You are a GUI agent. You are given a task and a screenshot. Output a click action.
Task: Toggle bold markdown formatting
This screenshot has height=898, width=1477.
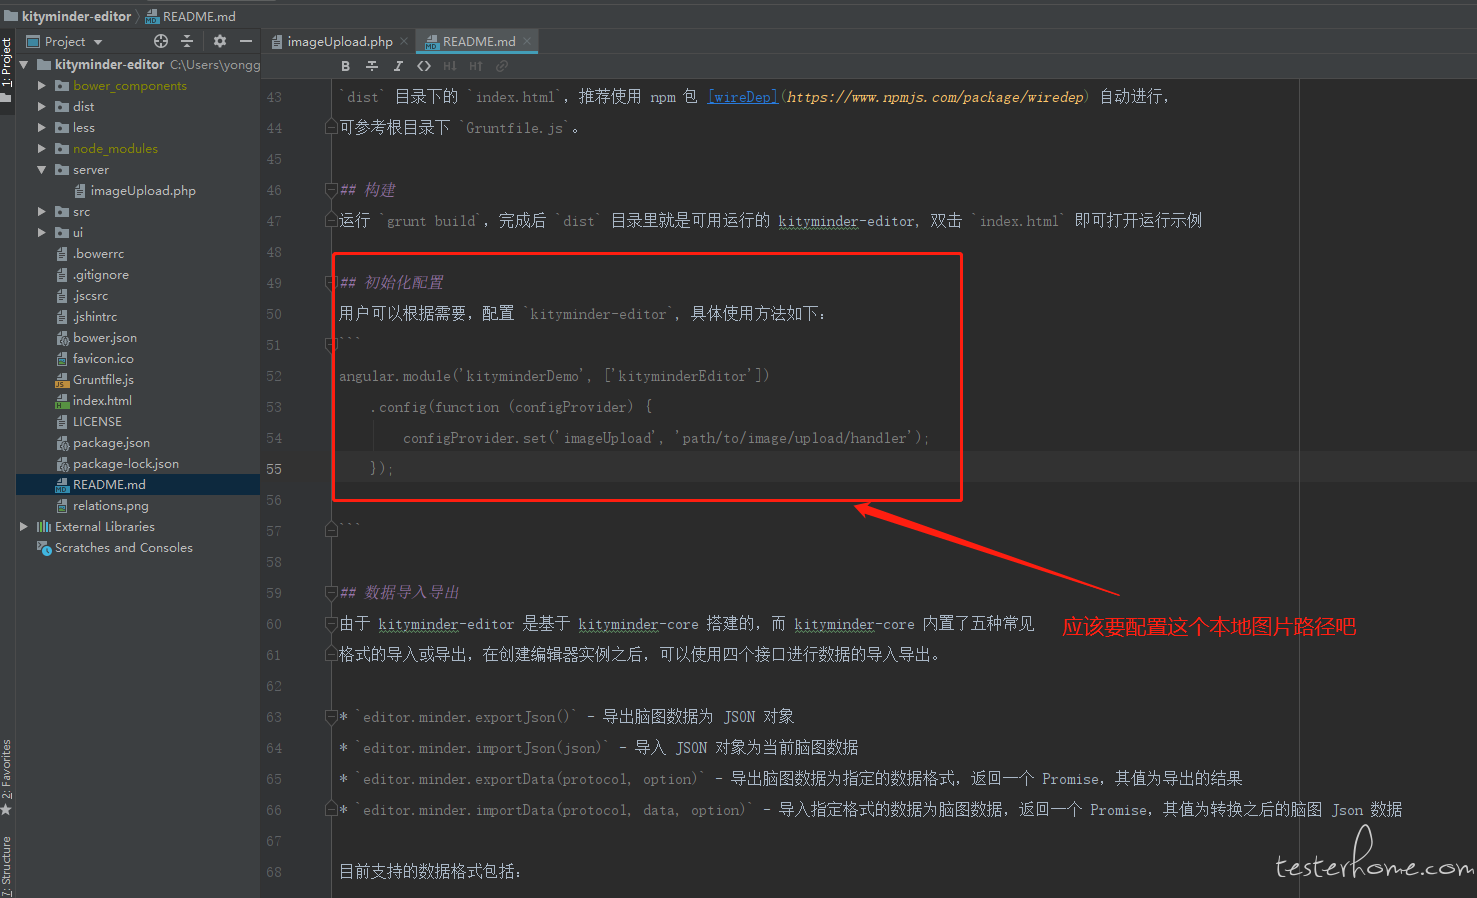tap(345, 66)
